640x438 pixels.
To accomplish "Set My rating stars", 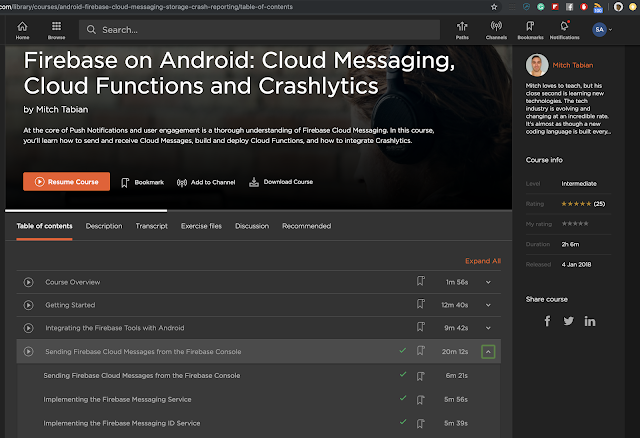I will (x=575, y=224).
